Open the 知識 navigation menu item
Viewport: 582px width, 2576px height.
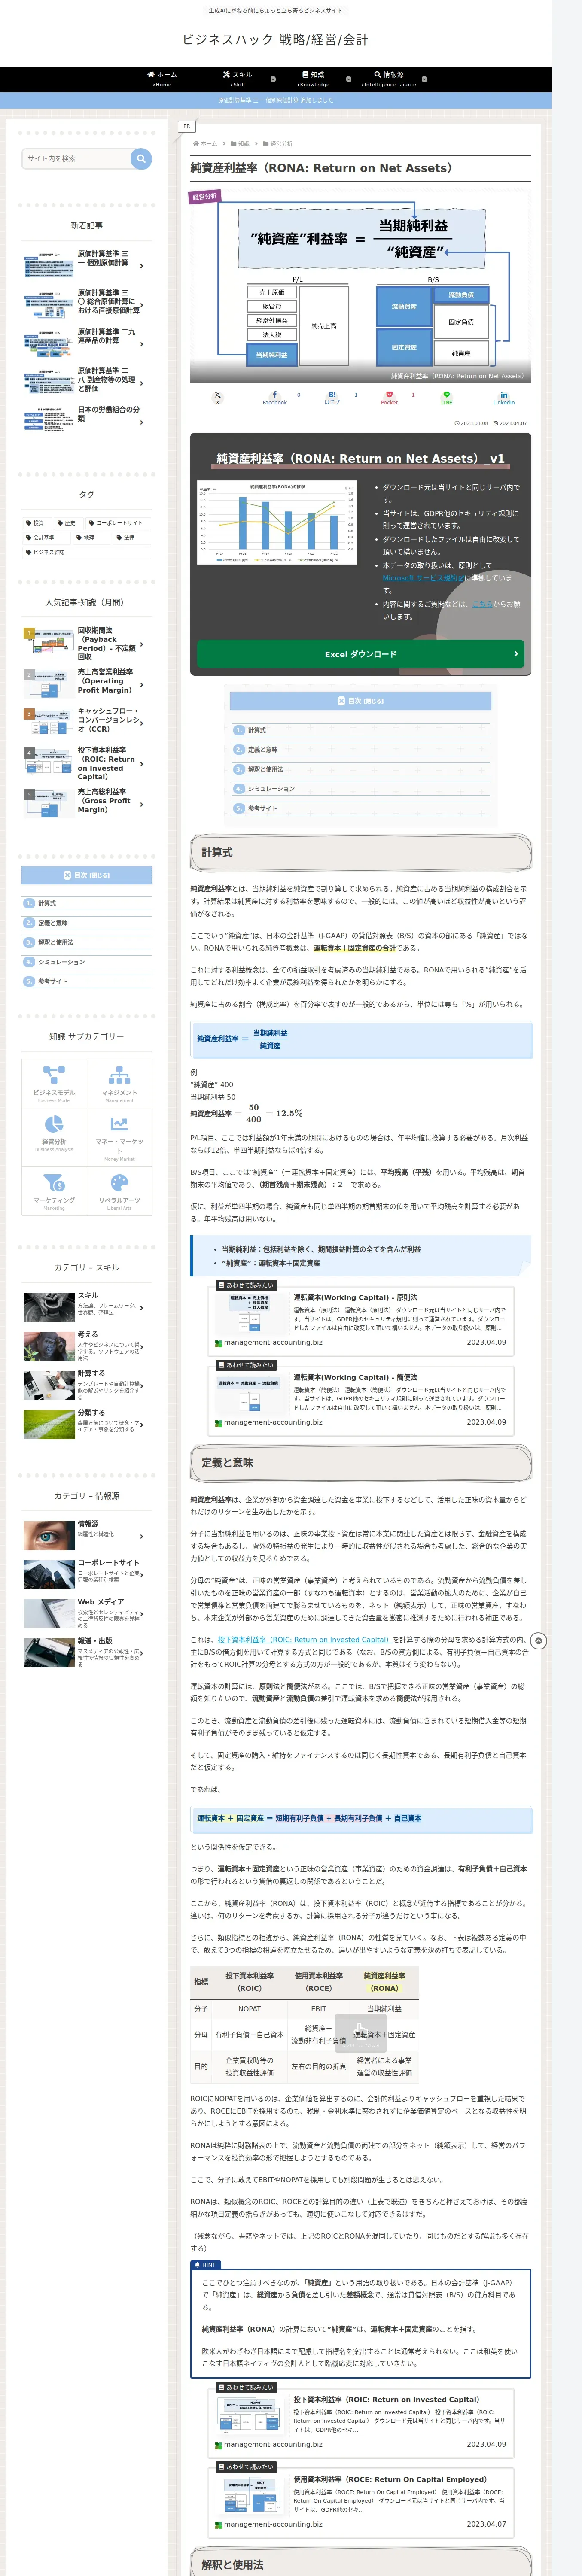coord(313,79)
